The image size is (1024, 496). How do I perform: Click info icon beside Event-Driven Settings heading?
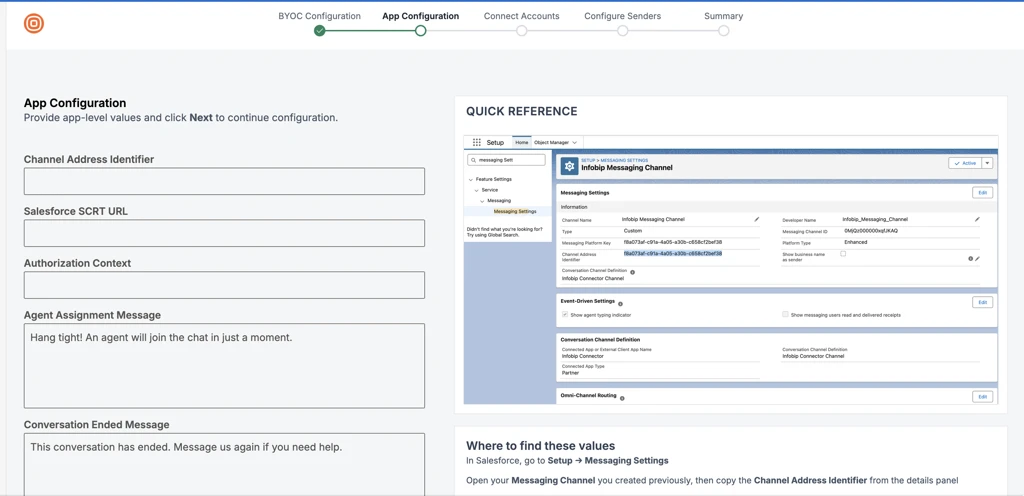pos(620,303)
